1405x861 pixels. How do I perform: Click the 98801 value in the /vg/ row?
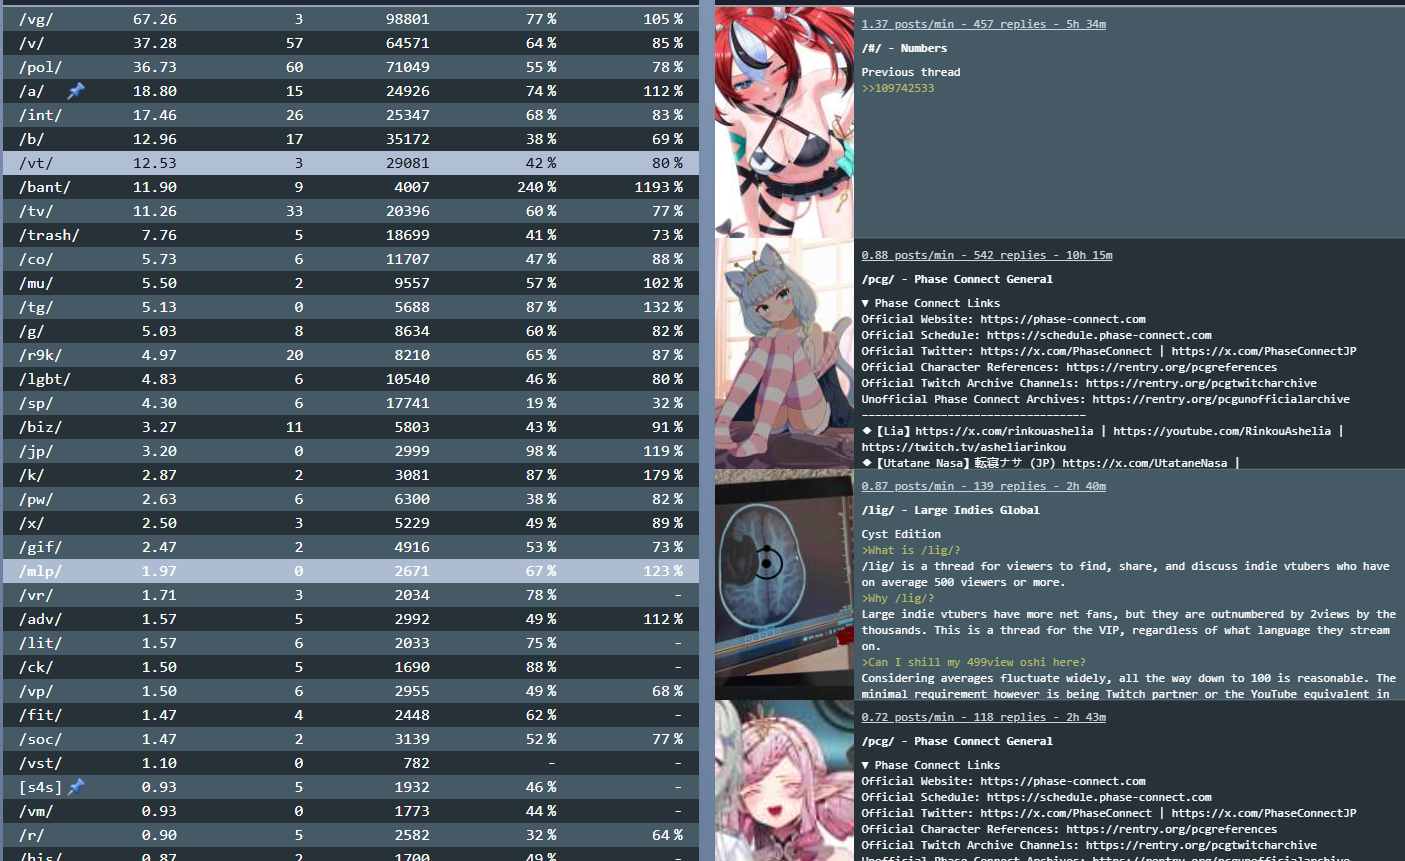coord(408,19)
